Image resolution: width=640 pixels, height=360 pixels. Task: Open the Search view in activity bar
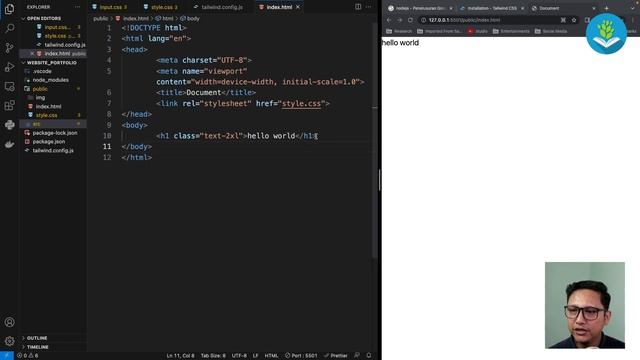click(x=9, y=28)
